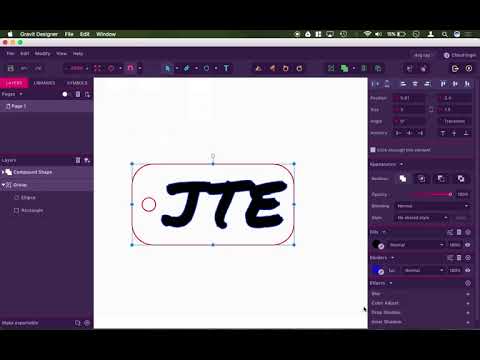
Task: Open the fill blend mode dropdown
Action: click(x=416, y=245)
